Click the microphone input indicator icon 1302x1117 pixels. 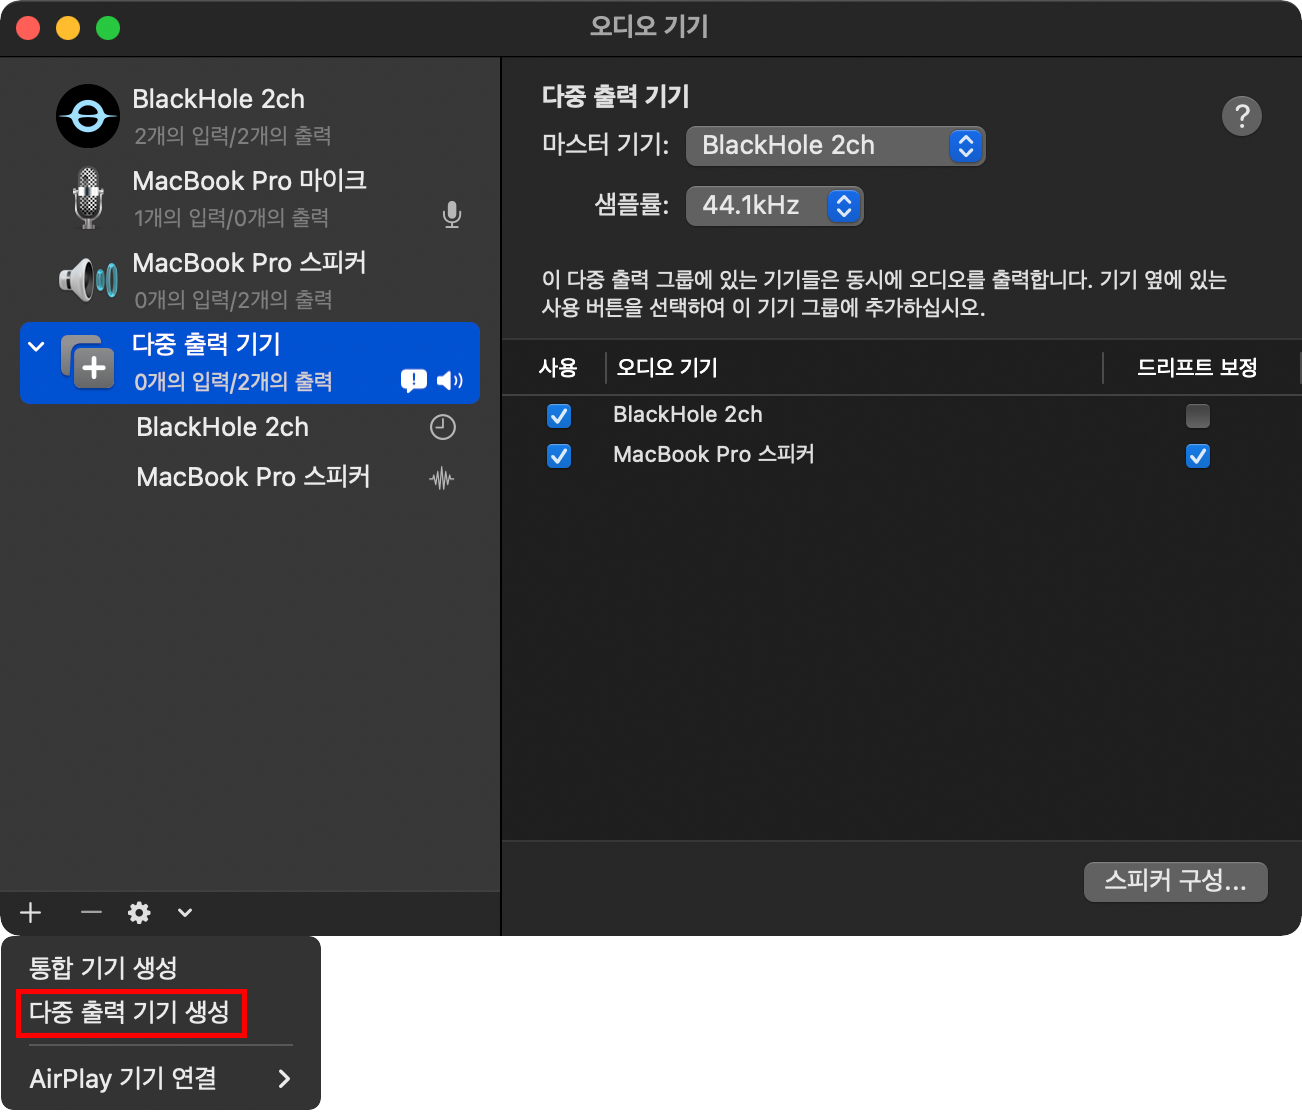[x=452, y=215]
